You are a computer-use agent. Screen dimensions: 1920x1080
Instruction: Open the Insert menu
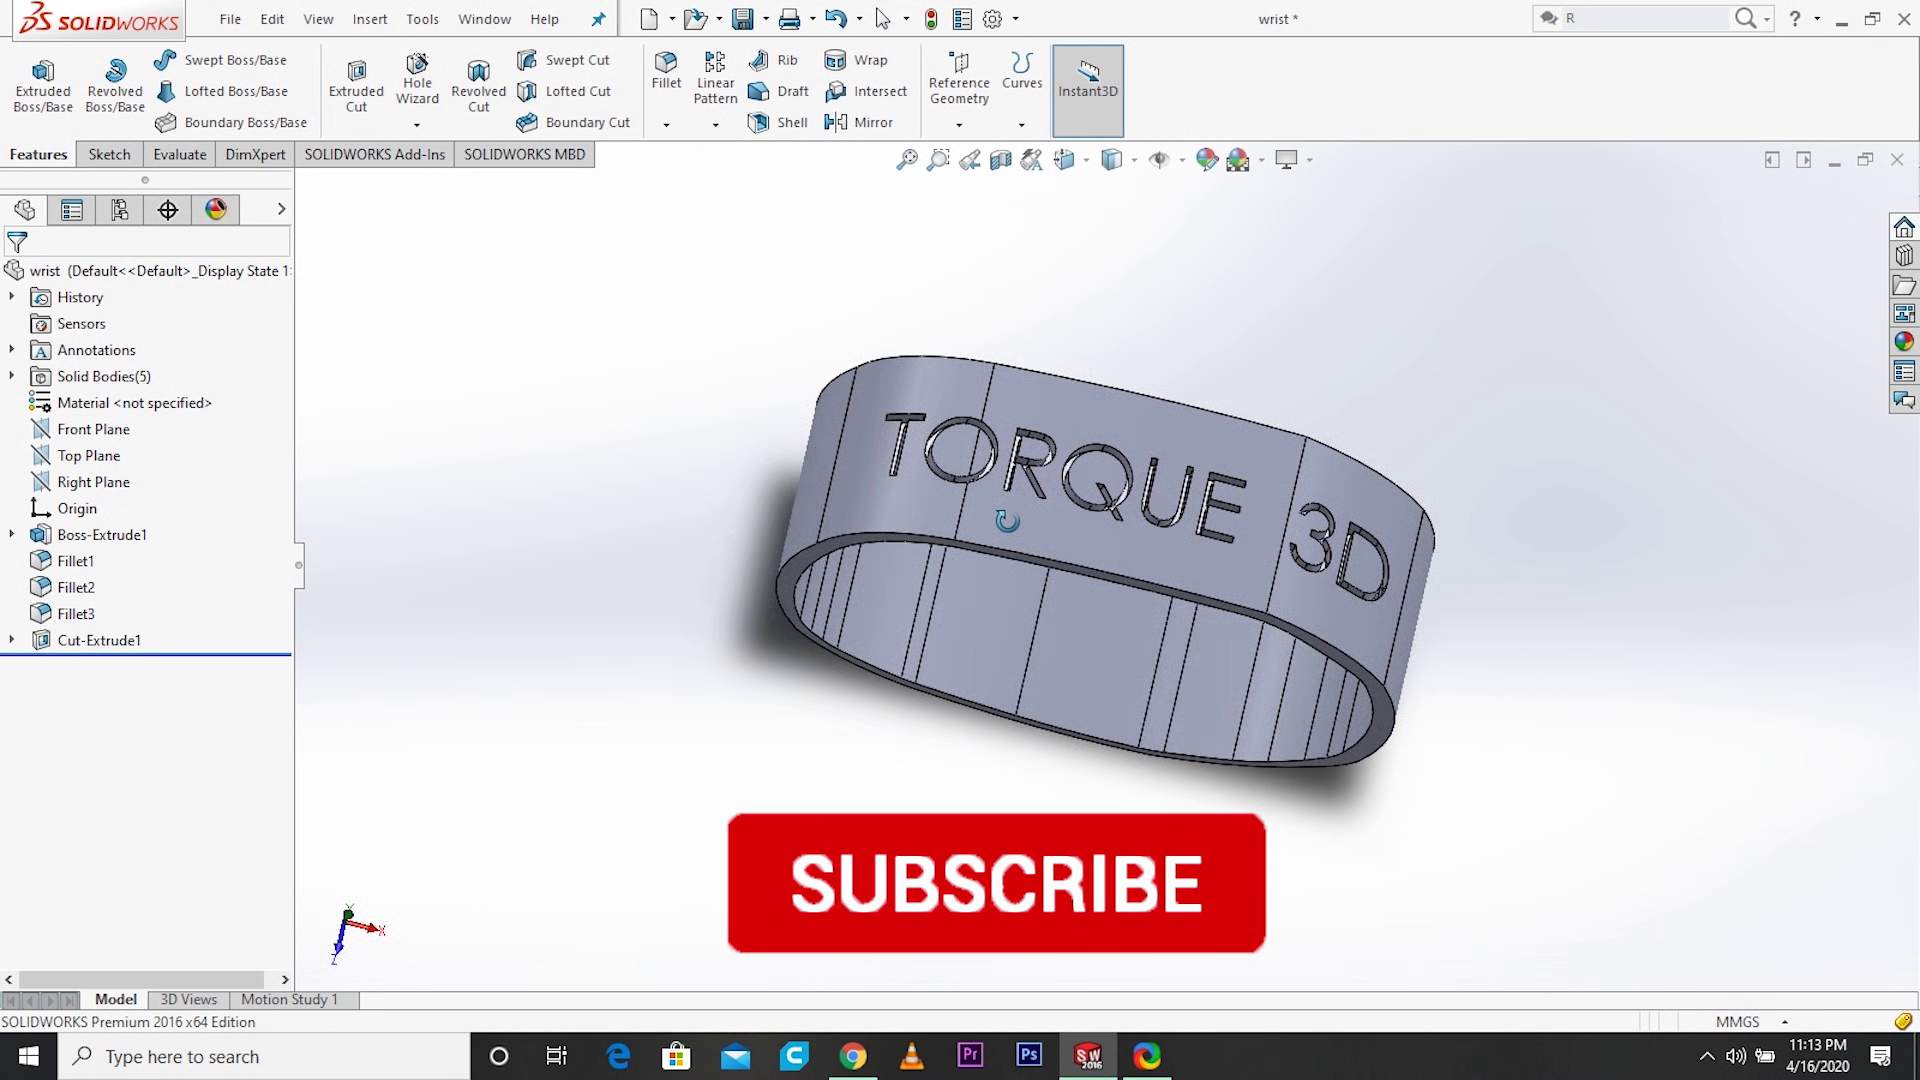coord(369,18)
